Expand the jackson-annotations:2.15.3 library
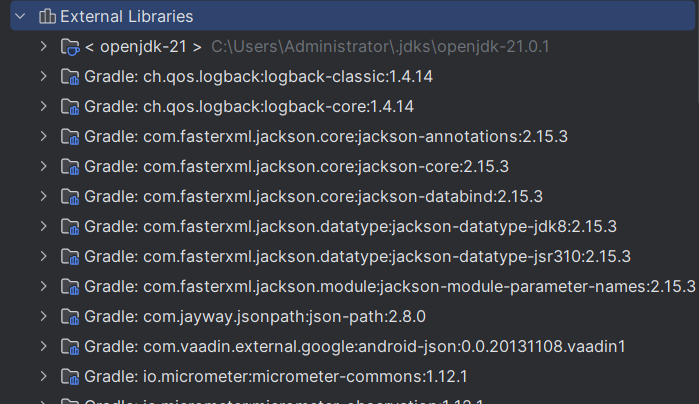Viewport: 699px width, 404px height. point(43,136)
